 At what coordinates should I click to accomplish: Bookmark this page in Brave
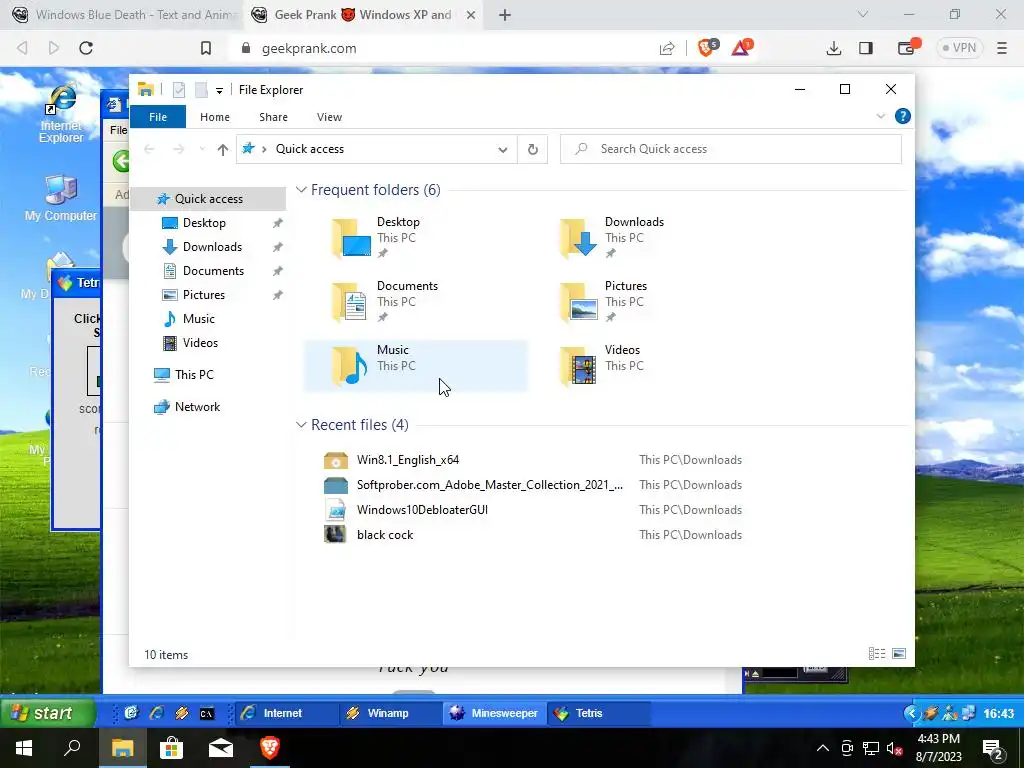pos(206,48)
